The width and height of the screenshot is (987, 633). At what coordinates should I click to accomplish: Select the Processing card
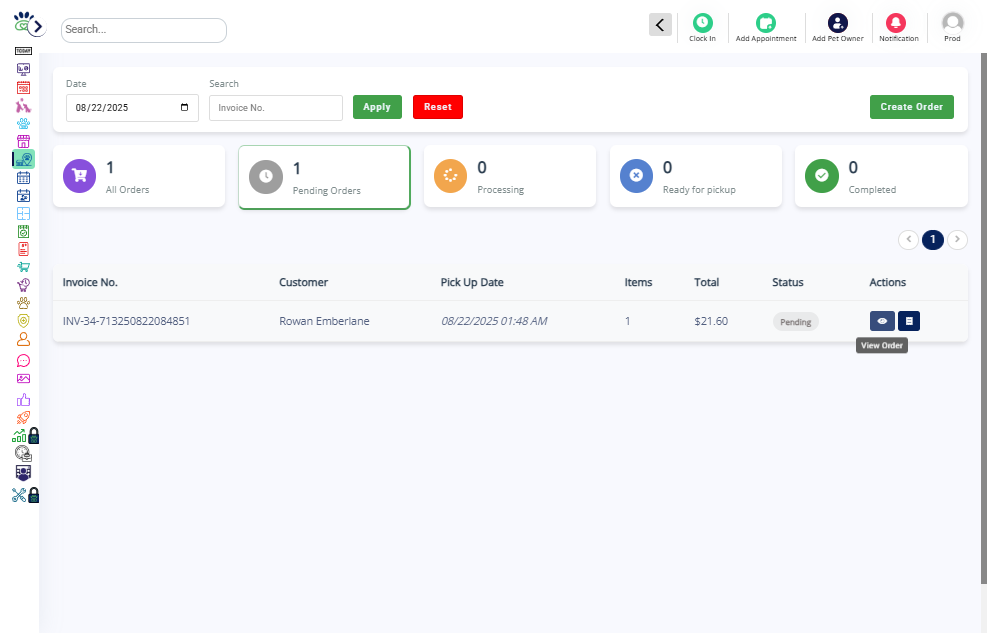[510, 176]
